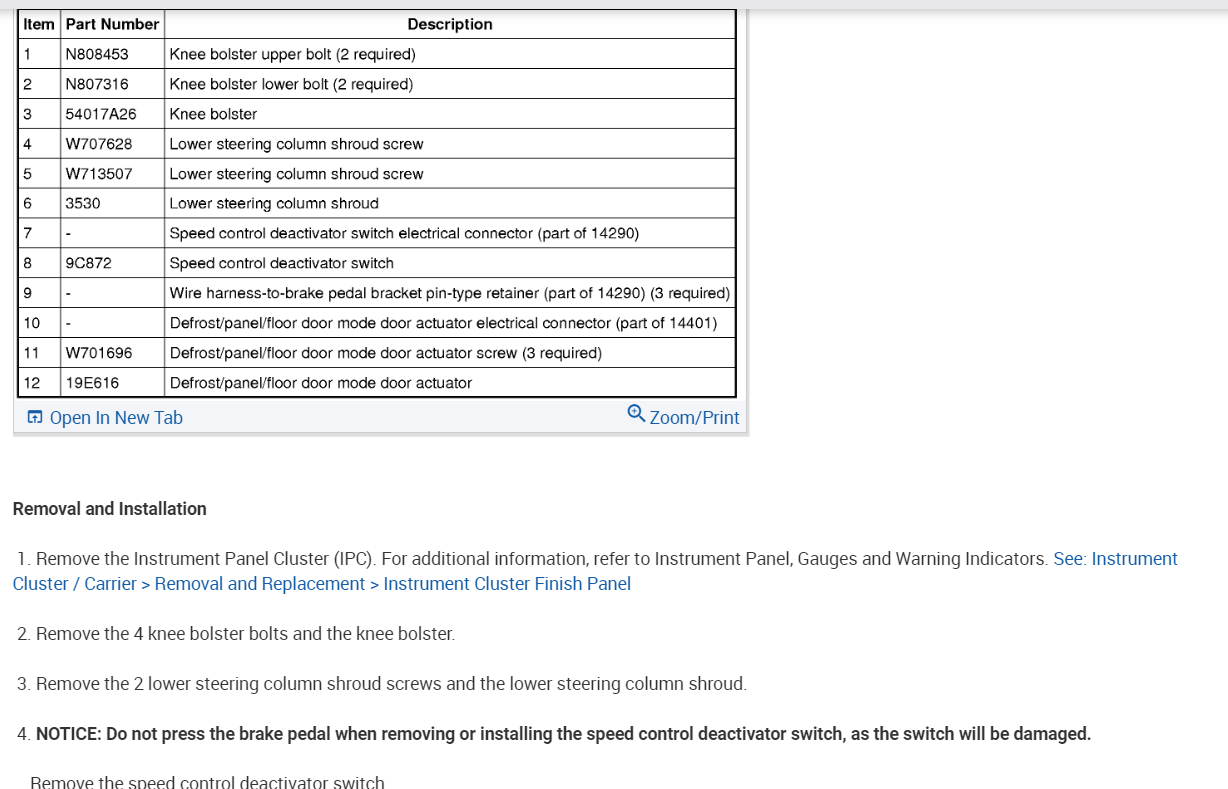The width and height of the screenshot is (1228, 789).
Task: Select mode door actuator screw (3 required) text
Action: click(386, 353)
